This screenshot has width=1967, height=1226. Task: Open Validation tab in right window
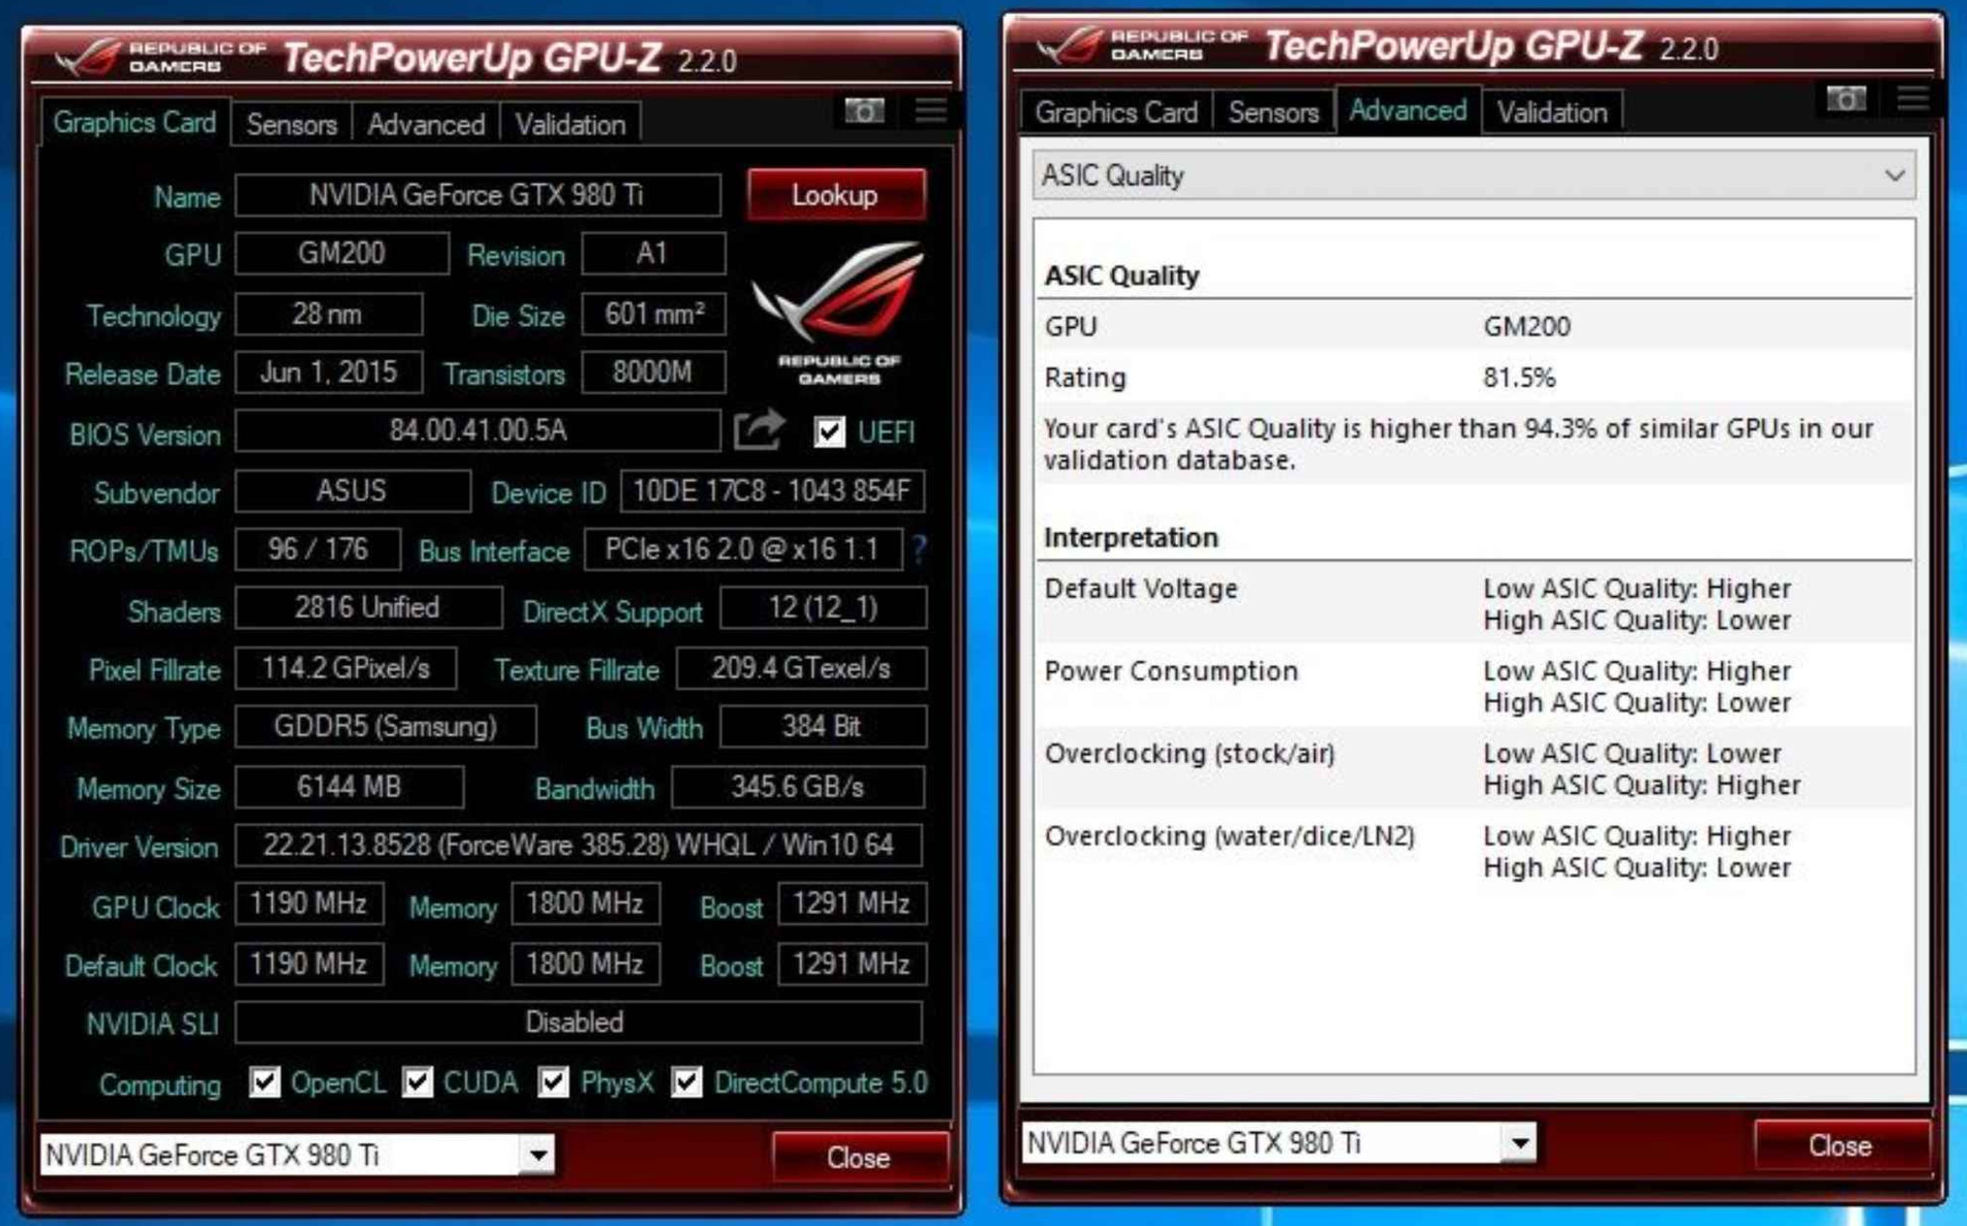tap(1552, 112)
